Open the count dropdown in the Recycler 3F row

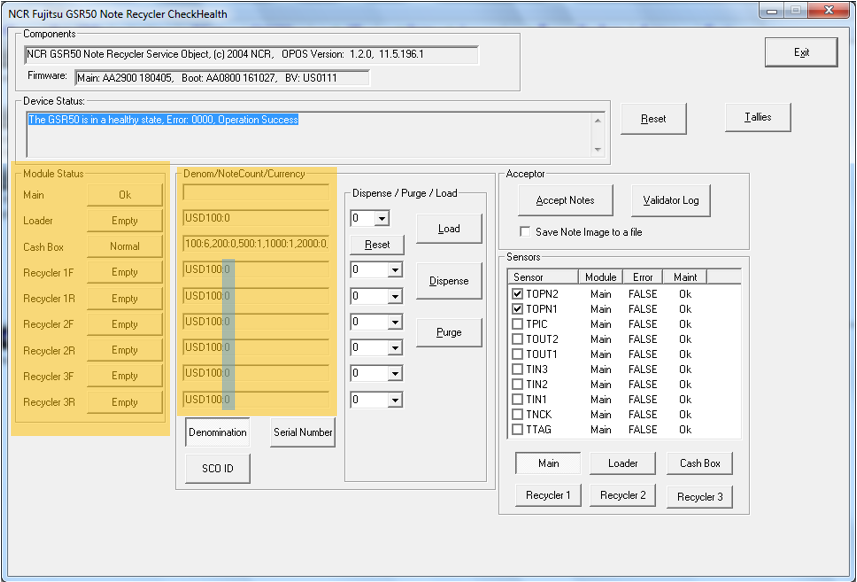point(395,374)
